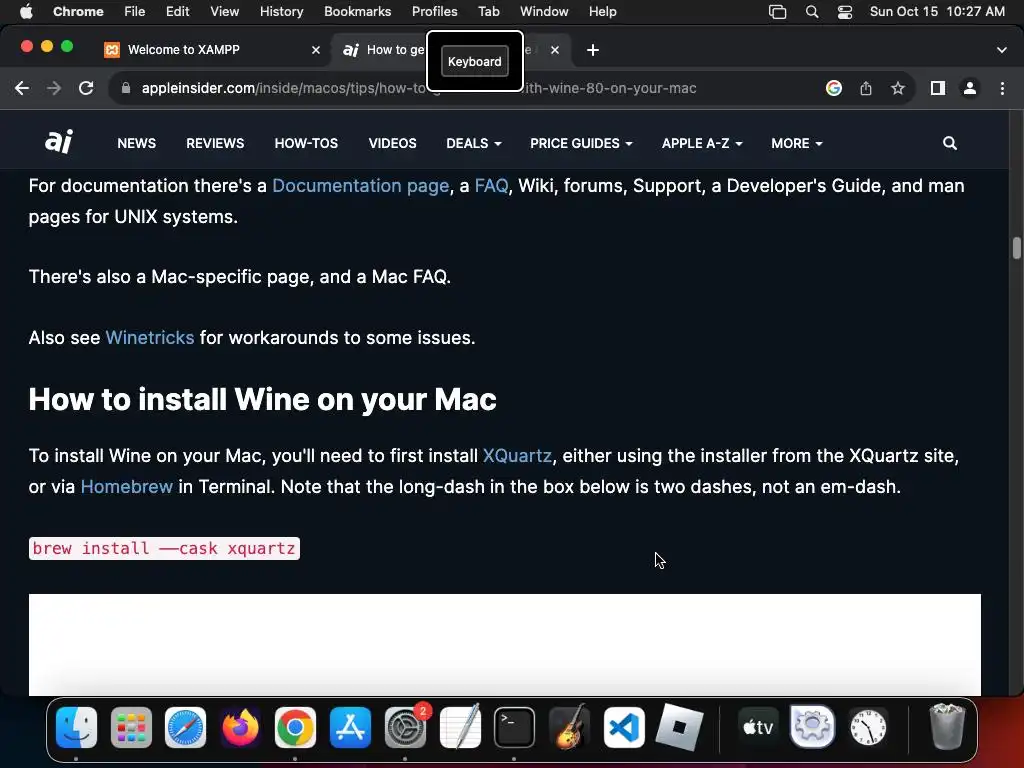Screen dimensions: 1024x768
Task: Open the XQuartz link
Action: click(517, 456)
